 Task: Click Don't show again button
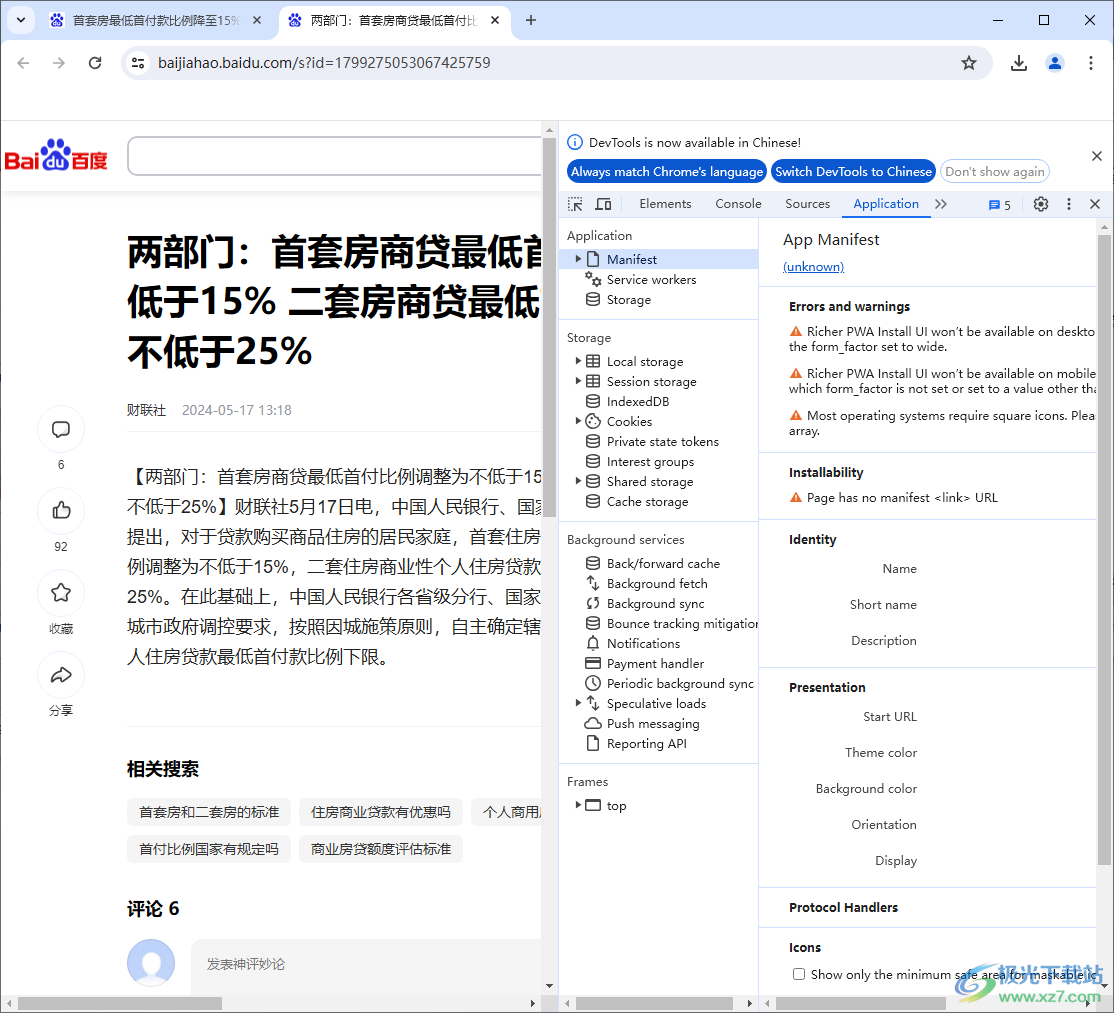[995, 172]
